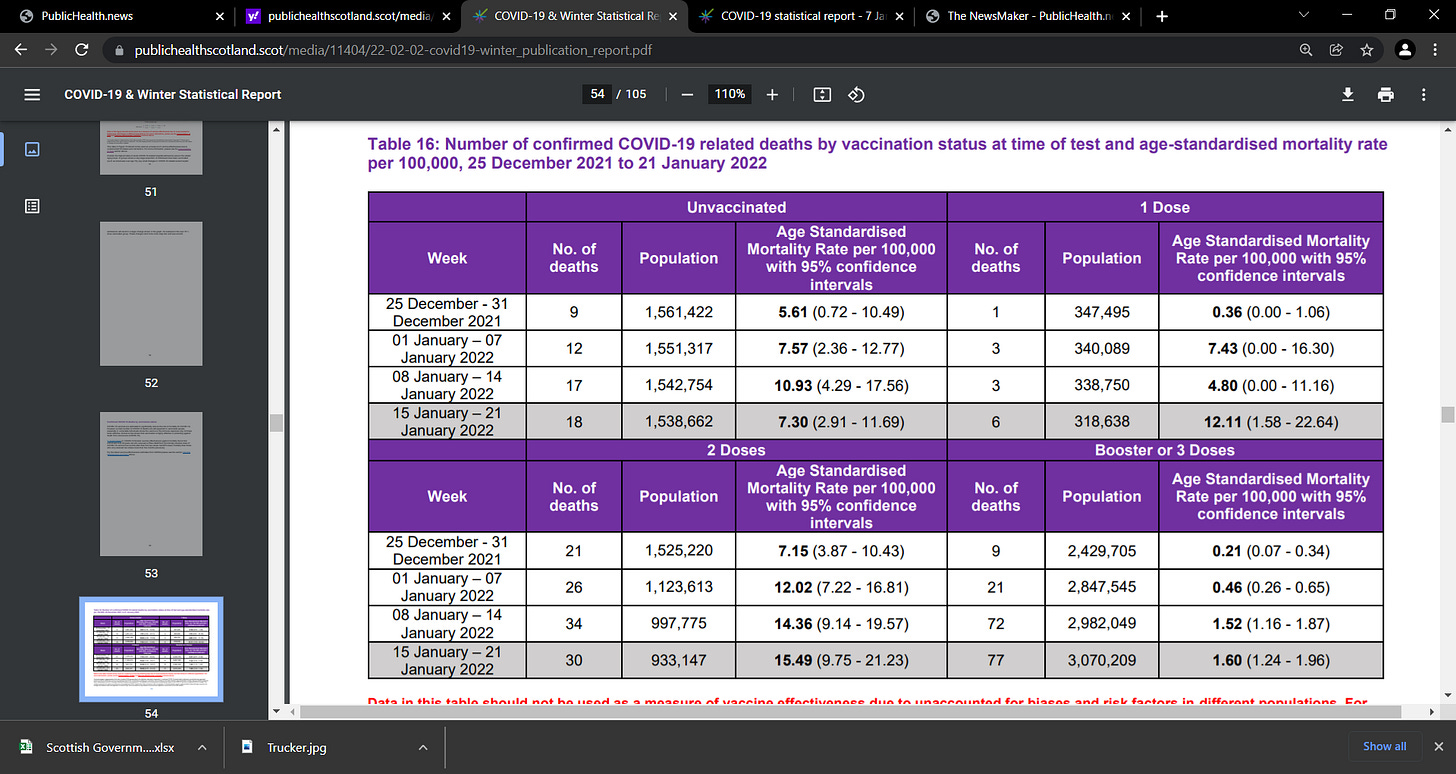Click the browser zoom magnifier icon
1456x774 pixels.
(x=1306, y=49)
